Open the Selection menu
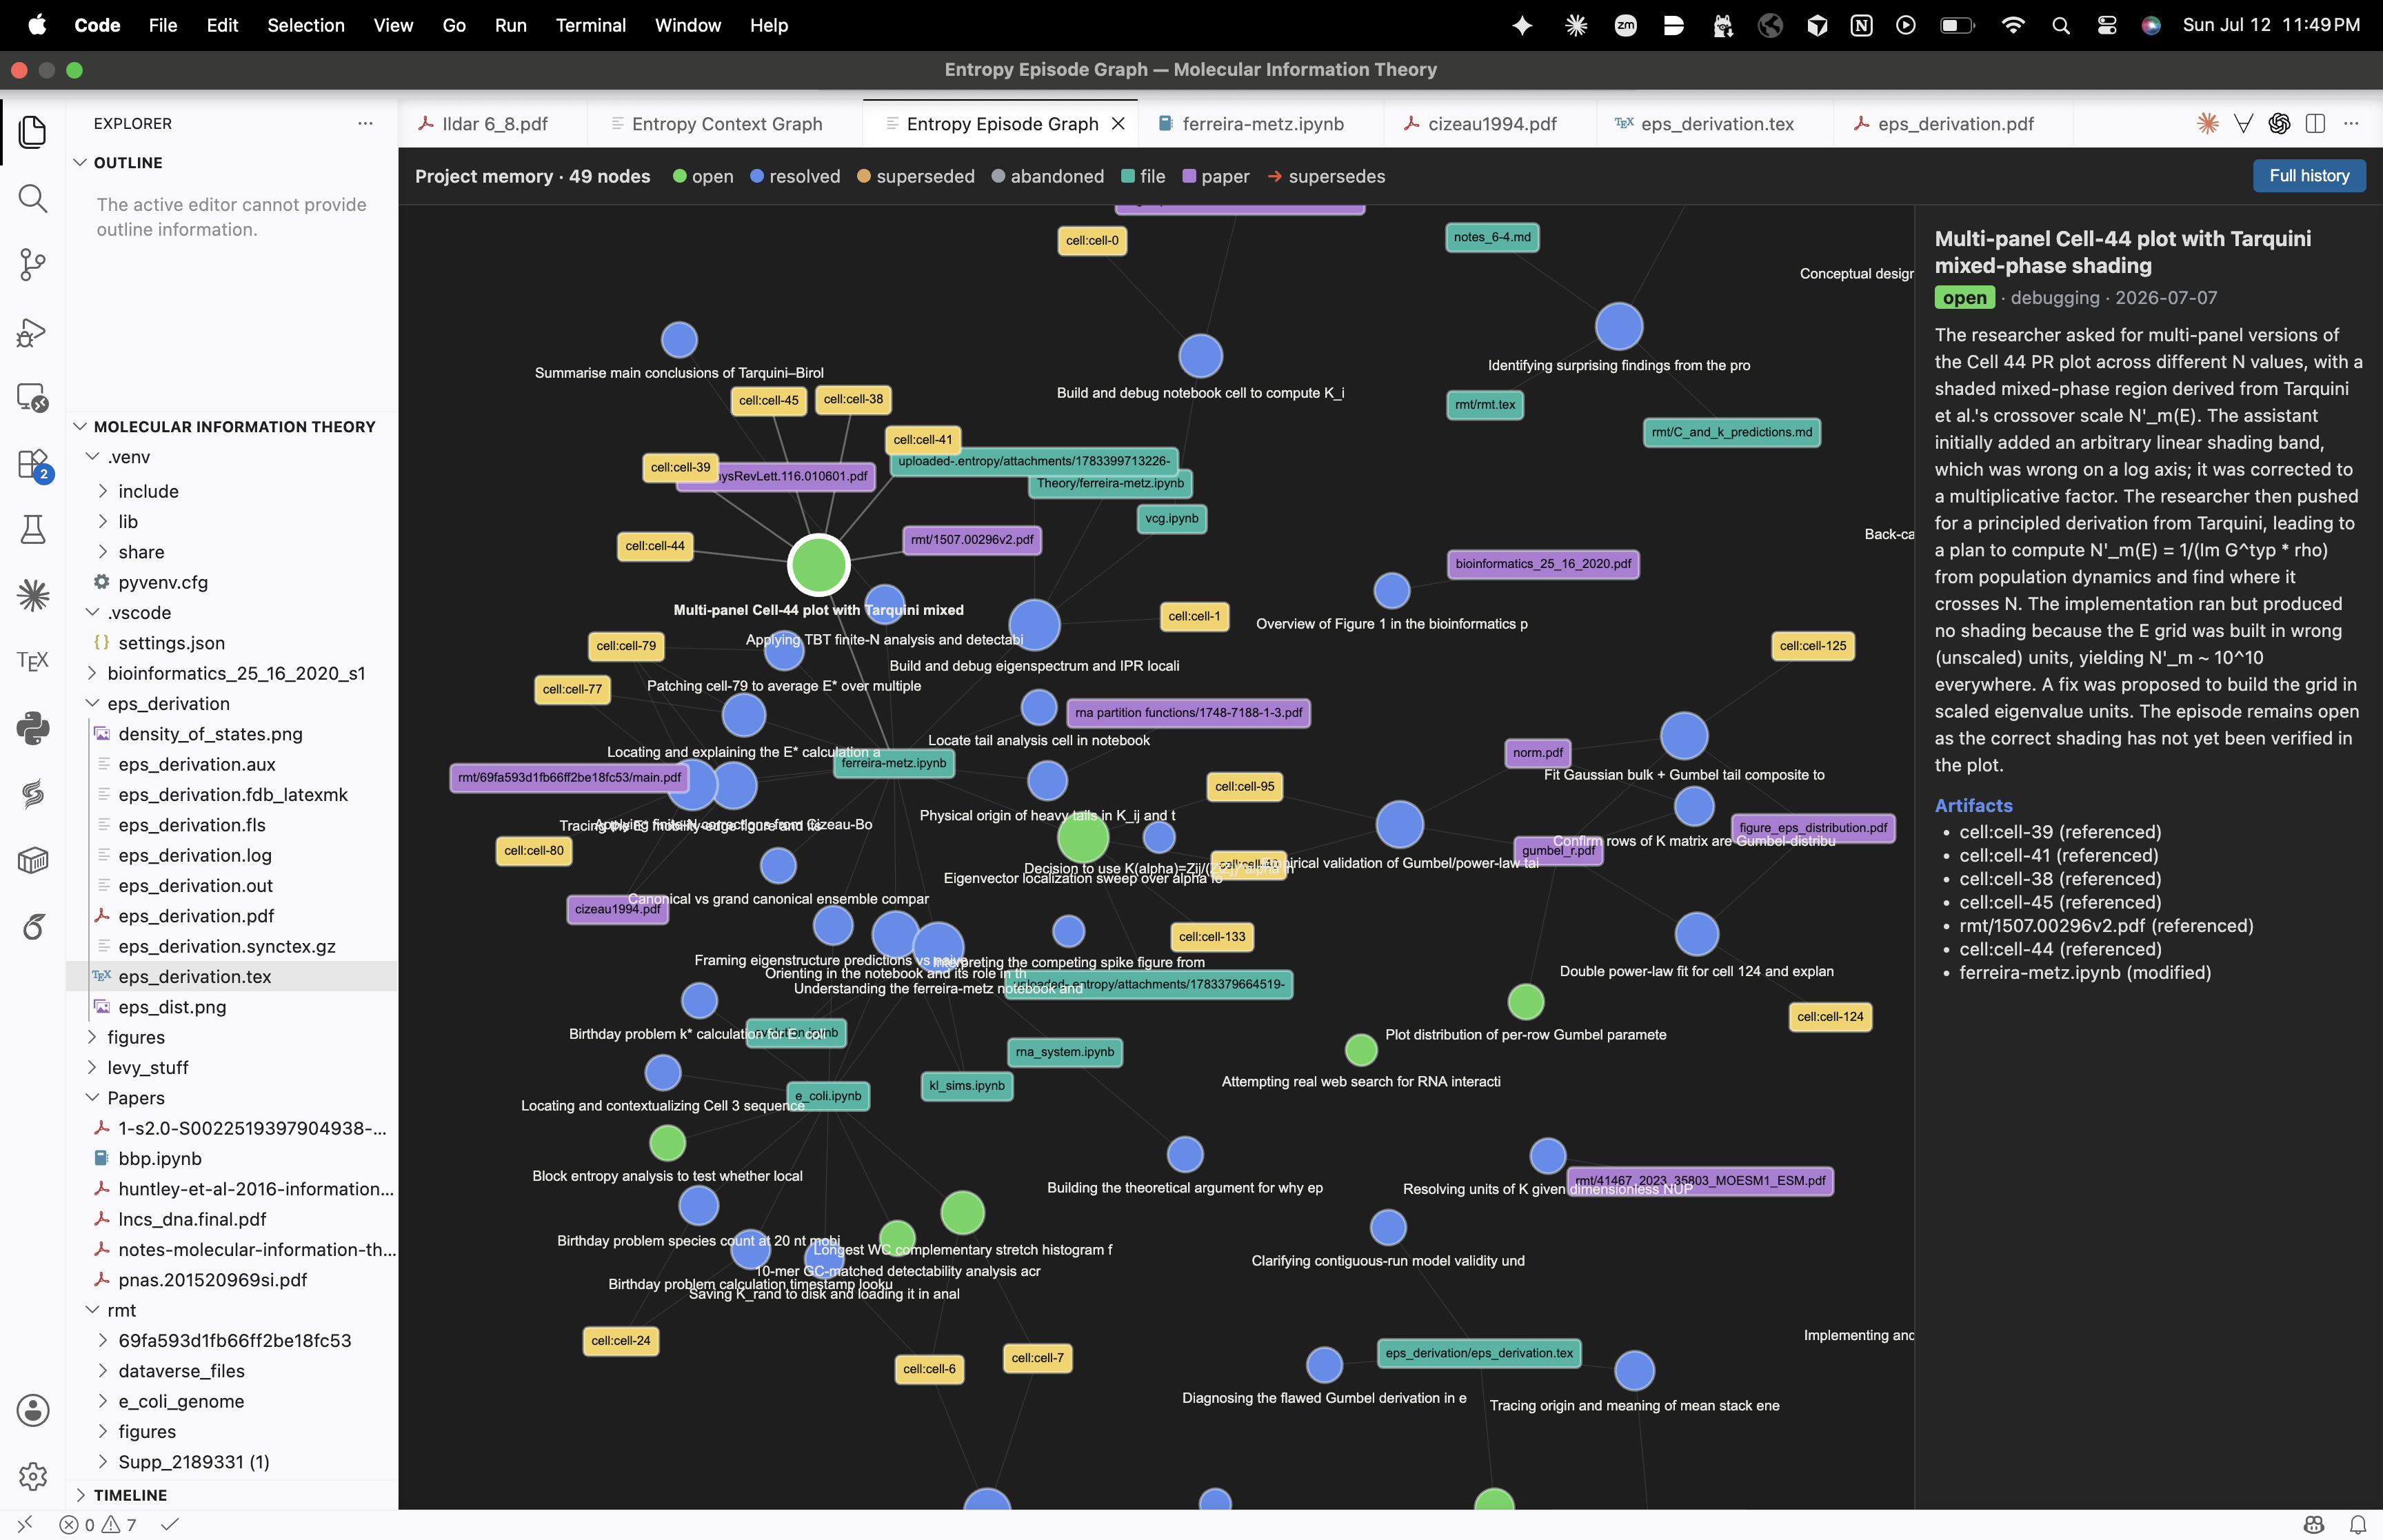This screenshot has height=1540, width=2383. click(305, 25)
